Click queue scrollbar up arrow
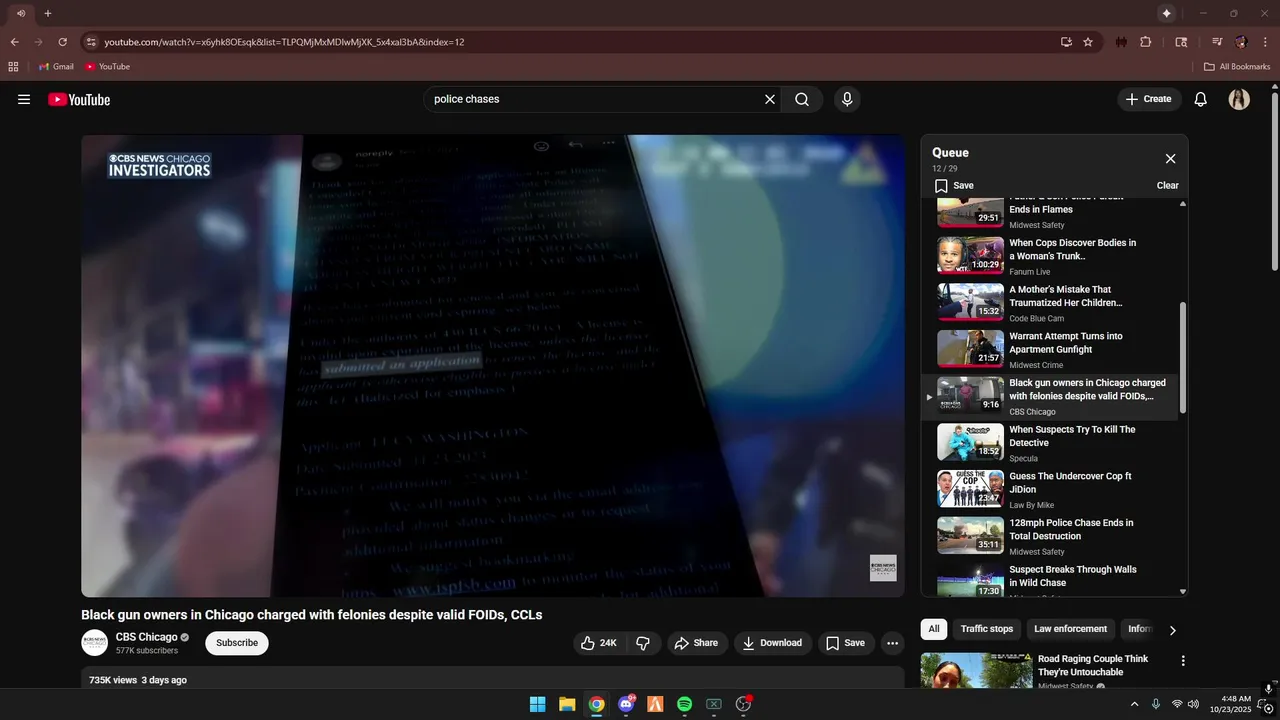 click(1183, 204)
